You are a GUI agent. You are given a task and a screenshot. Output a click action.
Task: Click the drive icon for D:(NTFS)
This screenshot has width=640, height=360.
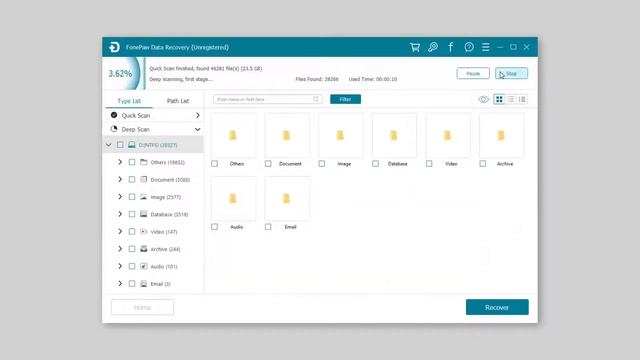(131, 145)
